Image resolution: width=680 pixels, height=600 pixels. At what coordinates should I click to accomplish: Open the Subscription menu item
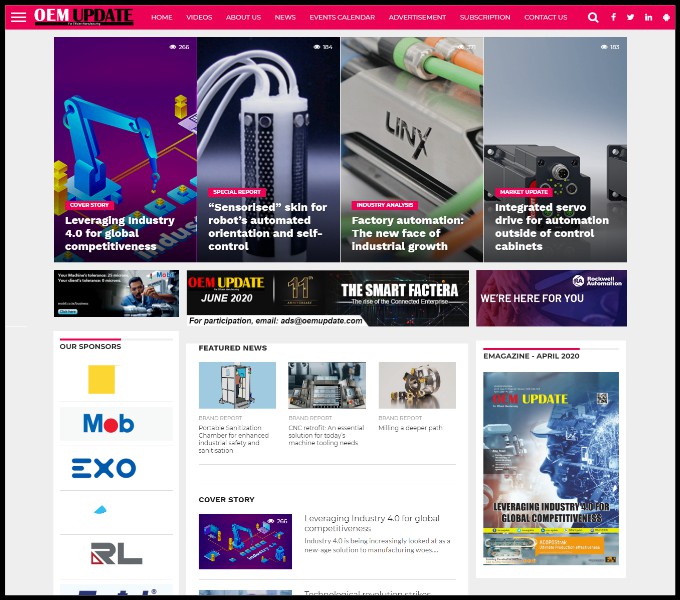pyautogui.click(x=485, y=17)
